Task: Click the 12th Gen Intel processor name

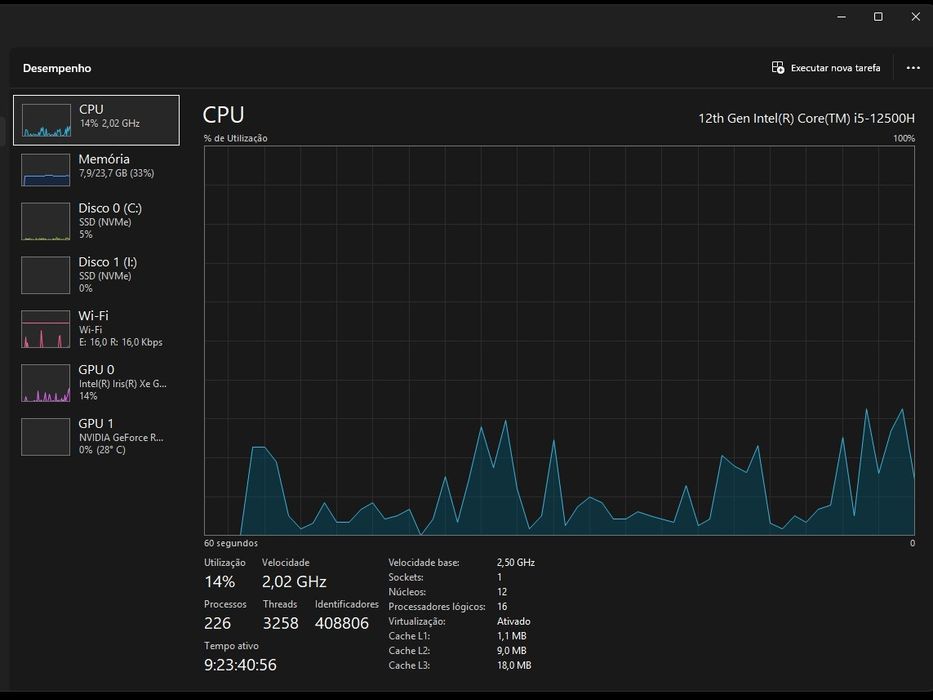Action: point(806,118)
